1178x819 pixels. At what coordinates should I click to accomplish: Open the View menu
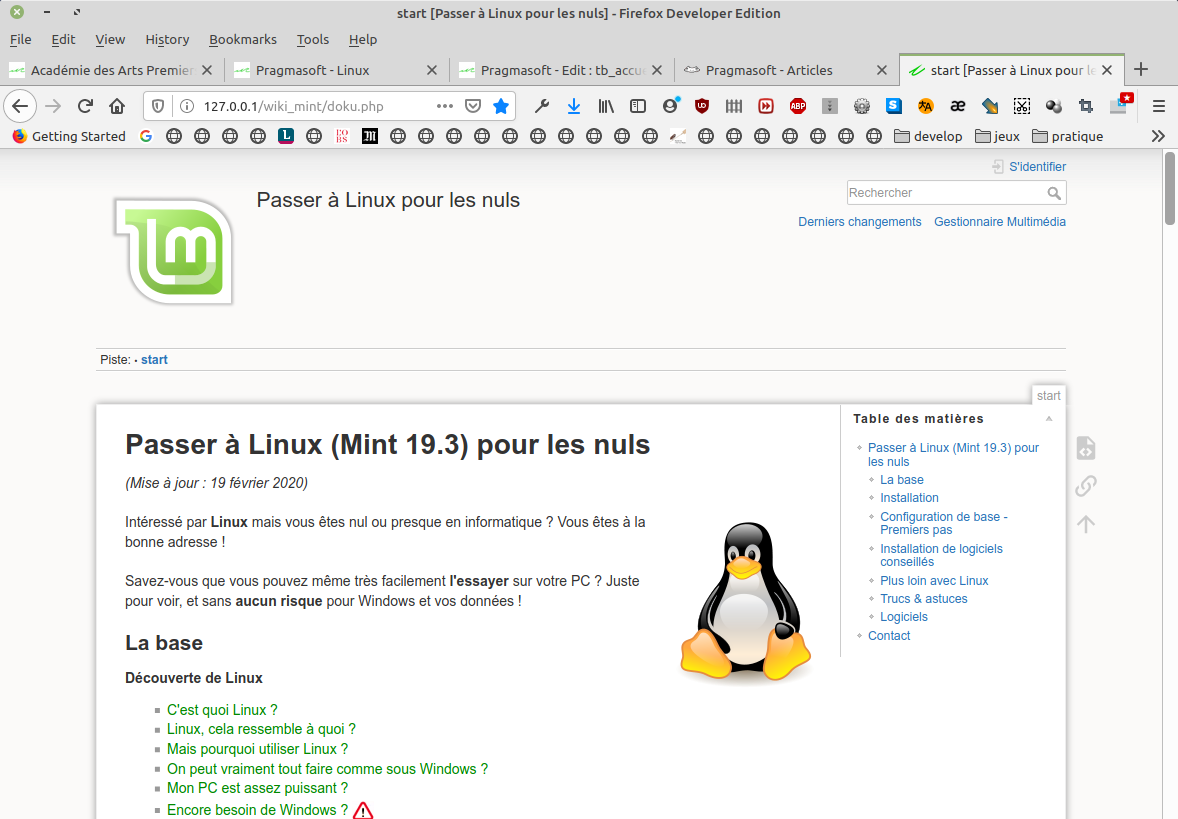coord(110,40)
